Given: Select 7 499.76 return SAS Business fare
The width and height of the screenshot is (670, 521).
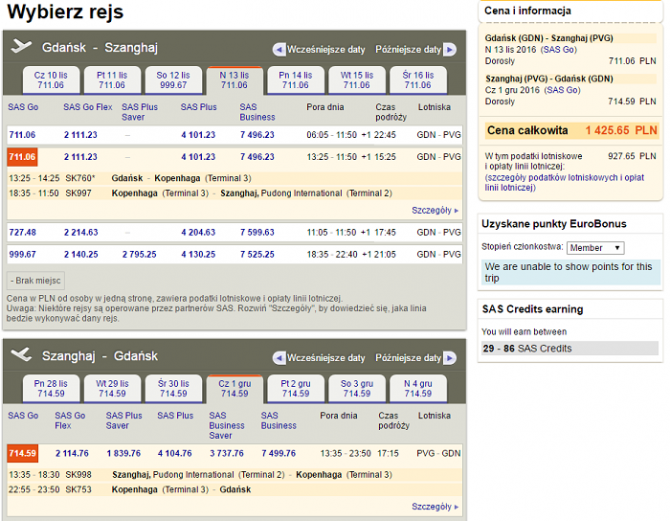Looking at the screenshot, I should 279,453.
